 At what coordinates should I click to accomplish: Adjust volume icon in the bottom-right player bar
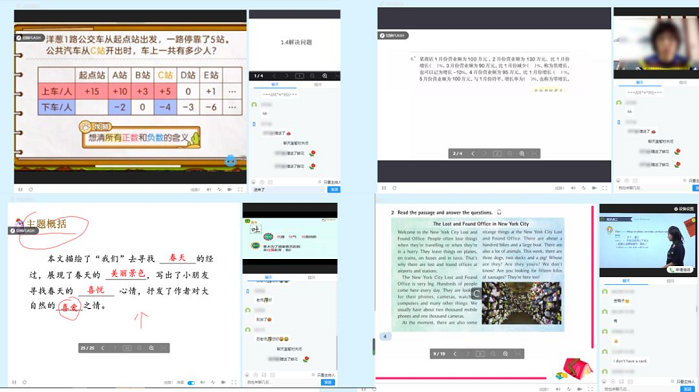click(559, 389)
